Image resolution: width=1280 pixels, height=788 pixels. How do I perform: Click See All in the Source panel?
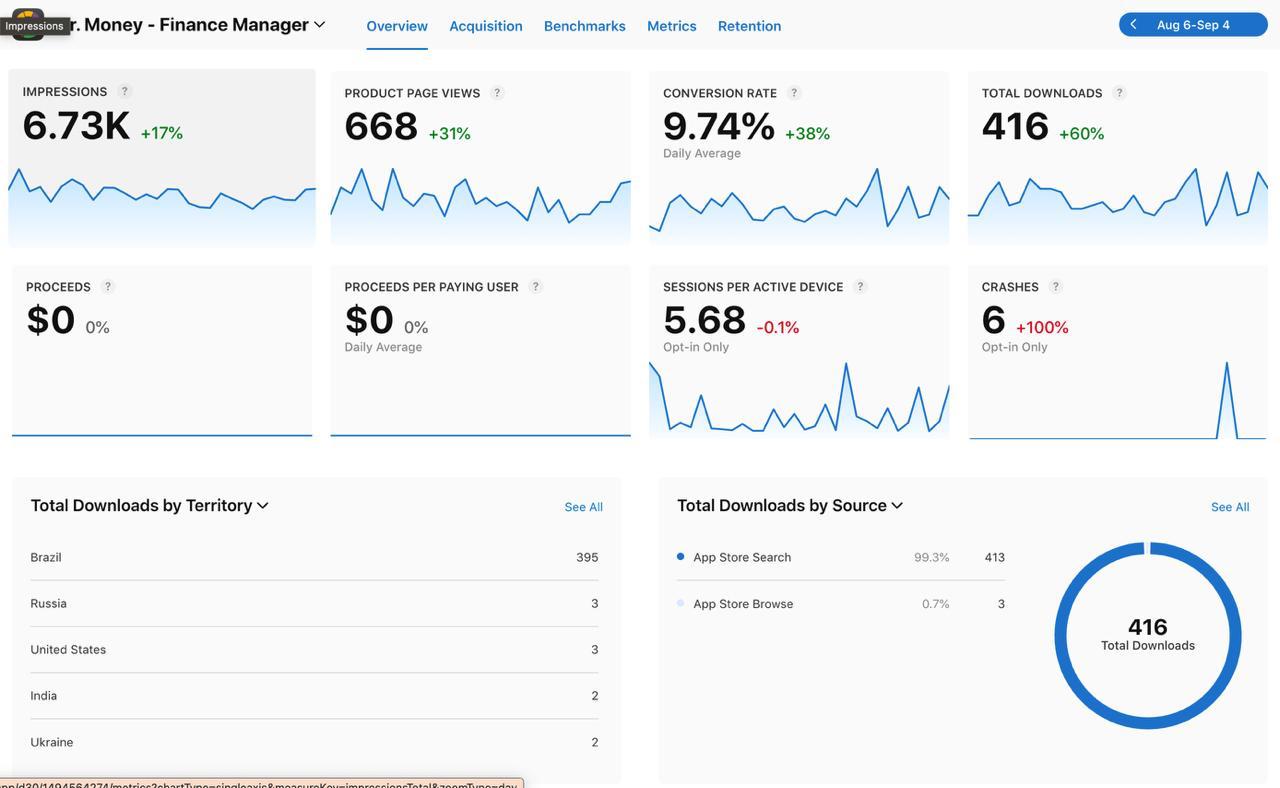1229,507
